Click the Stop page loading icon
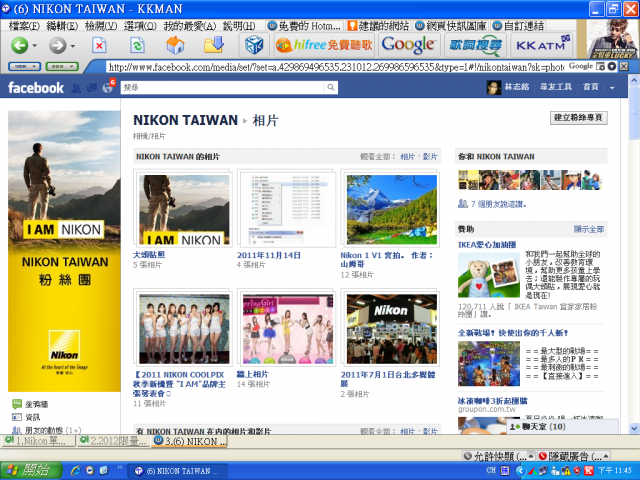The width and height of the screenshot is (640, 480). tap(99, 45)
